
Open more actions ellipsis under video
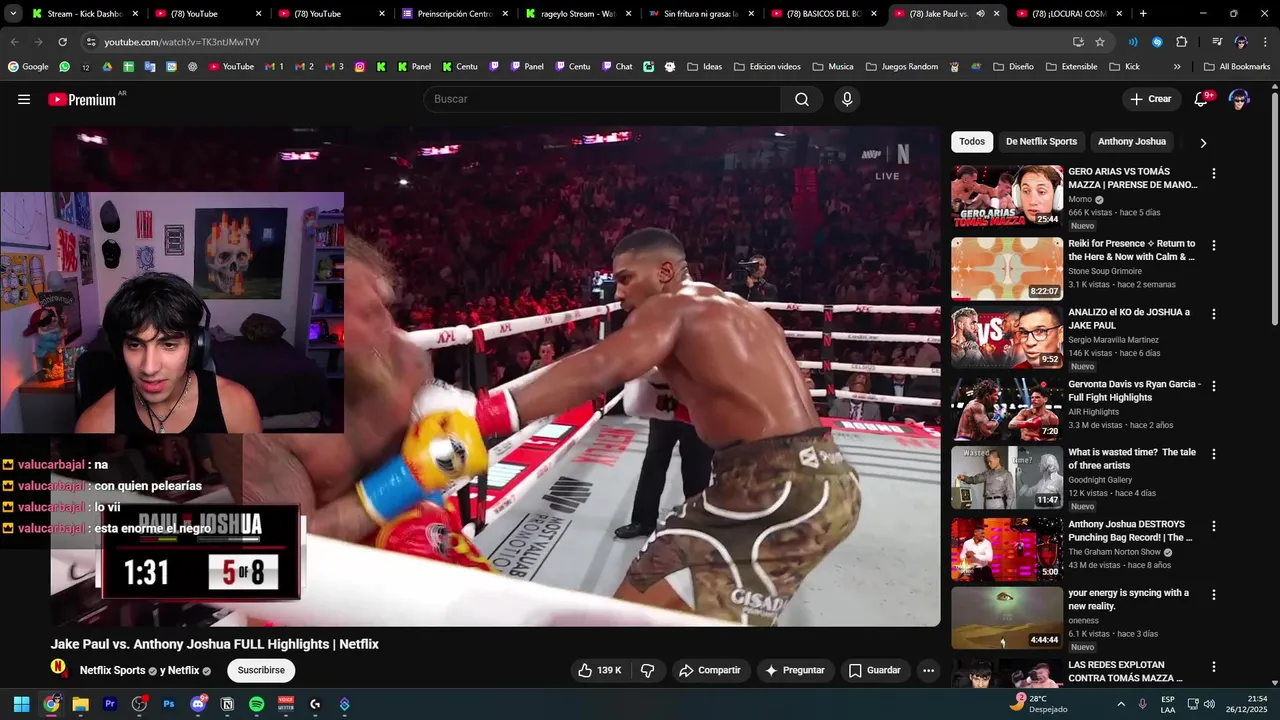[928, 670]
